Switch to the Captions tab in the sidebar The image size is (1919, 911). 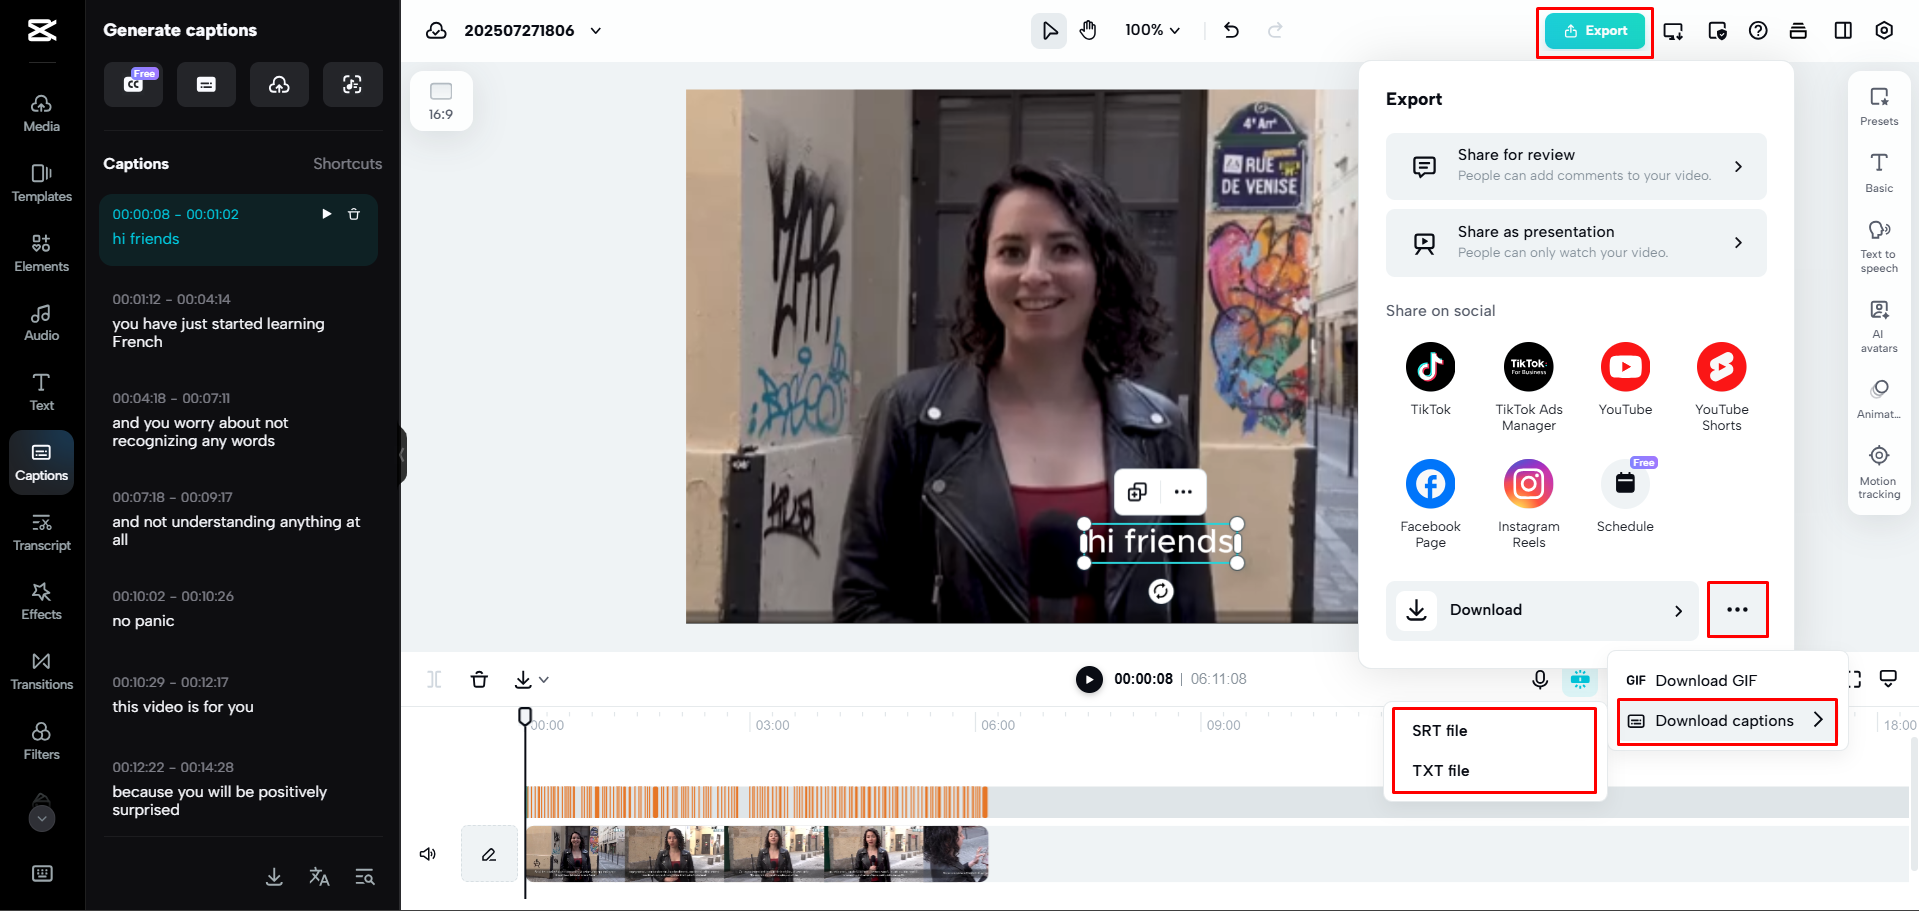pyautogui.click(x=41, y=462)
